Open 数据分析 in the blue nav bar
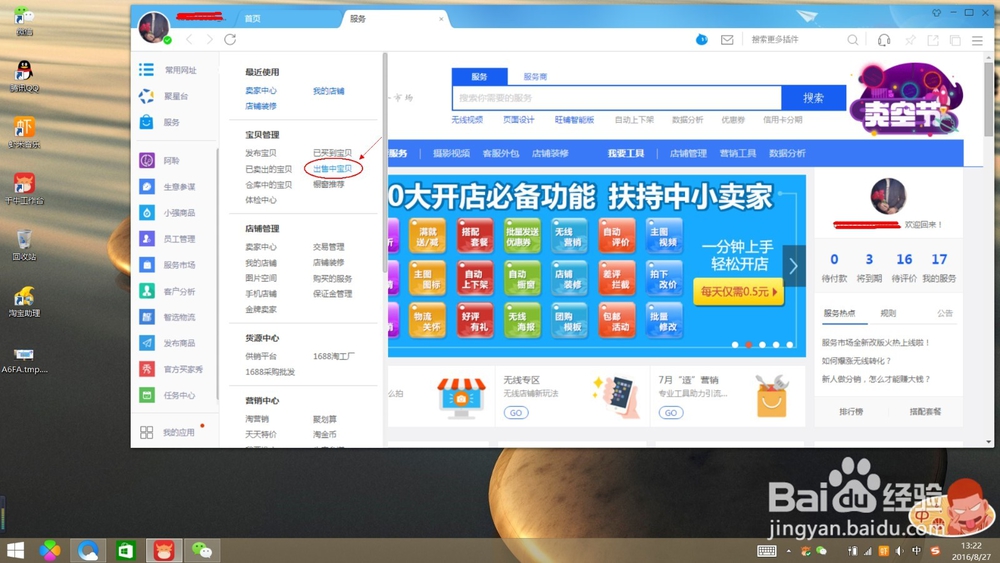1000x563 pixels. tap(787, 154)
